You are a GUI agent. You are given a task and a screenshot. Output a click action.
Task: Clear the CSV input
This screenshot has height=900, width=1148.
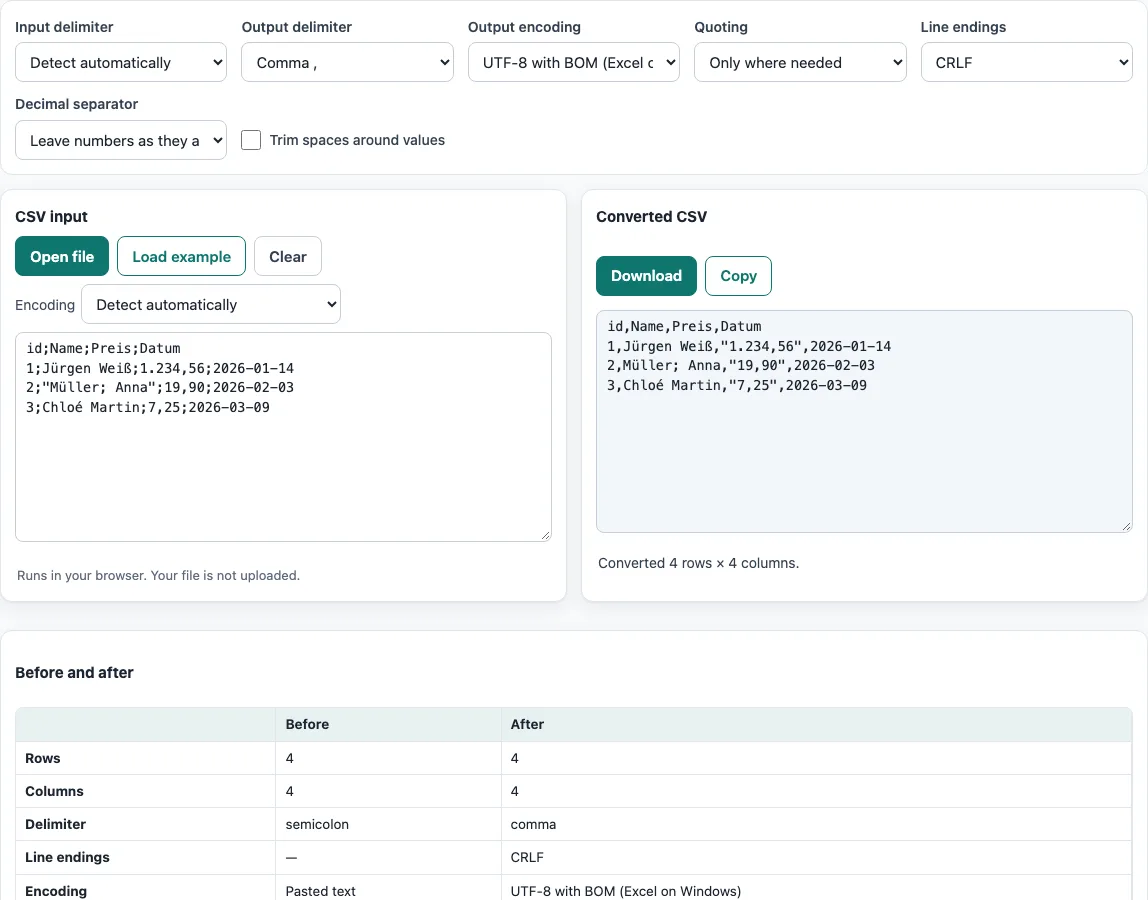click(x=288, y=256)
